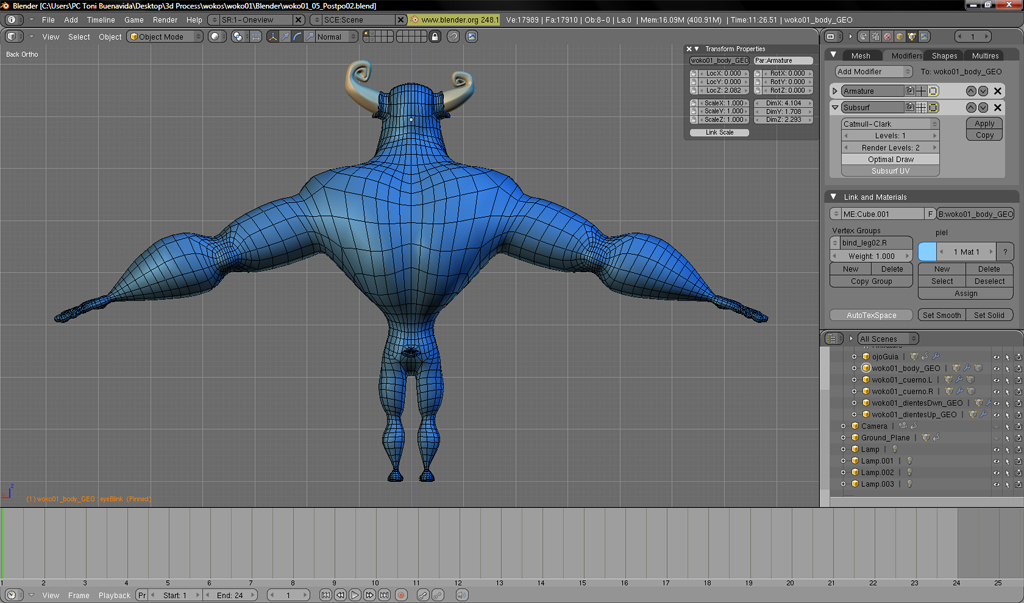This screenshot has height=603, width=1024.
Task: Toggle render visibility for Lamp.003
Action: pyautogui.click(x=1018, y=484)
